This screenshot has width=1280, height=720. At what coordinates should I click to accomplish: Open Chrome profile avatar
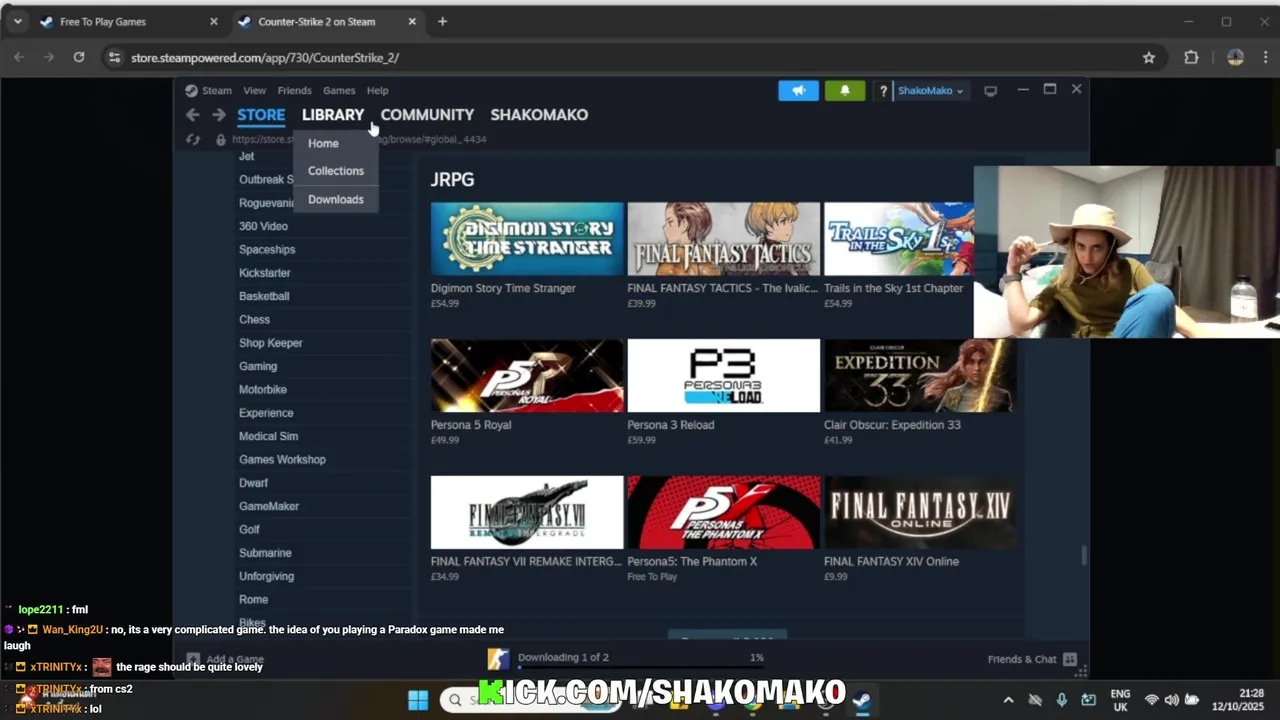click(x=1235, y=57)
